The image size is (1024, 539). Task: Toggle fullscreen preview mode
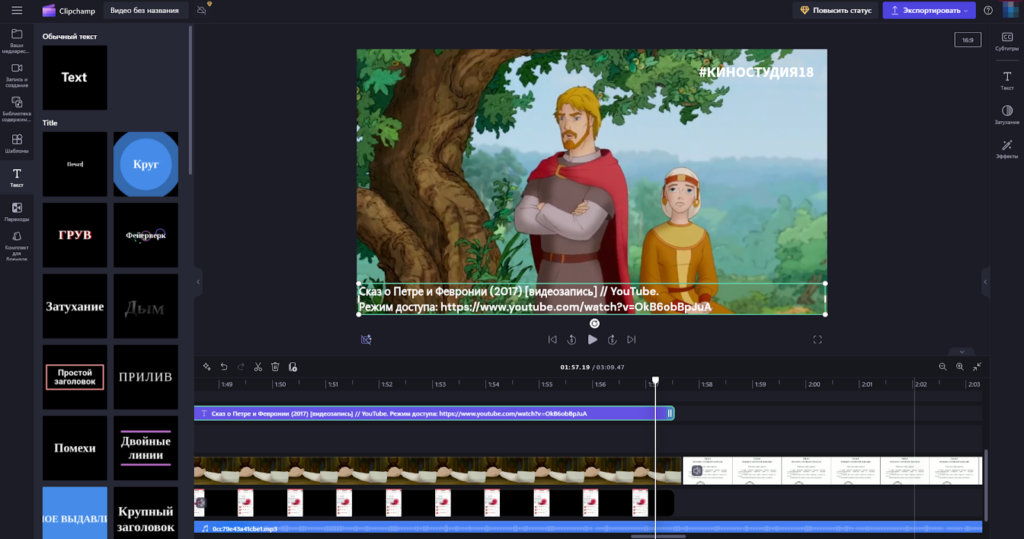coord(817,340)
